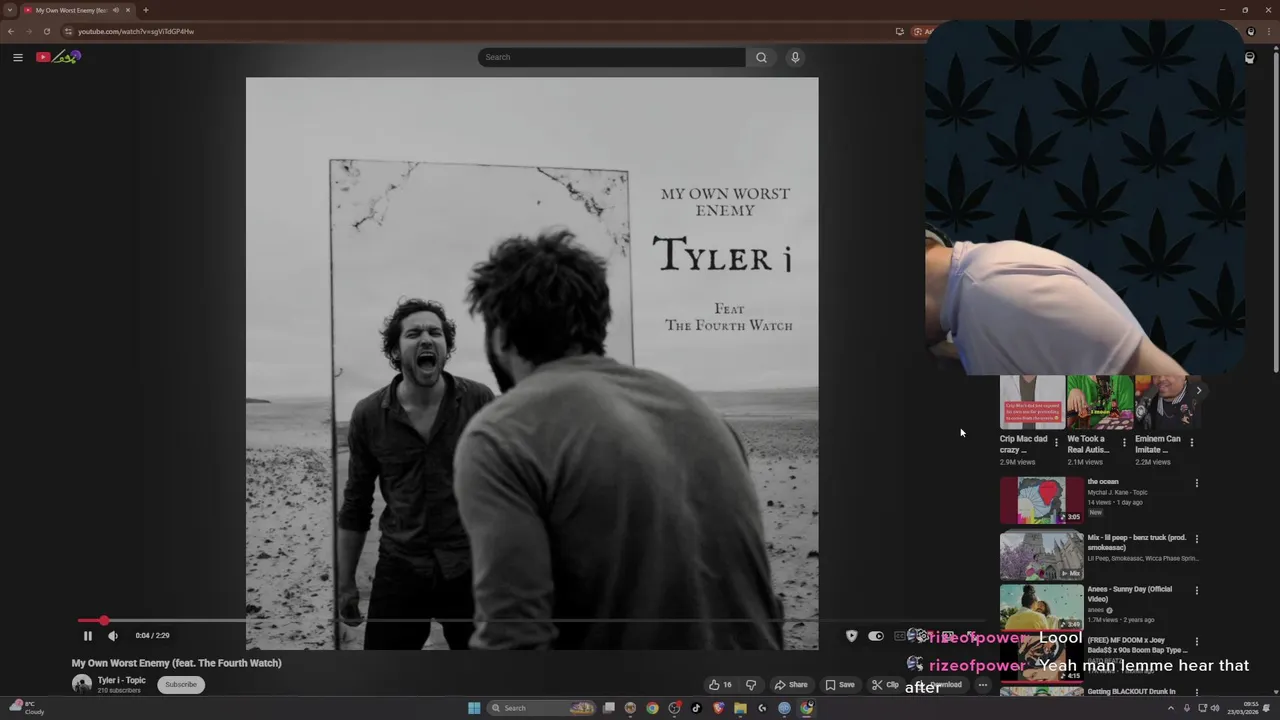
Task: Open the 'Crip Mac dad crazy' short
Action: (1032, 401)
